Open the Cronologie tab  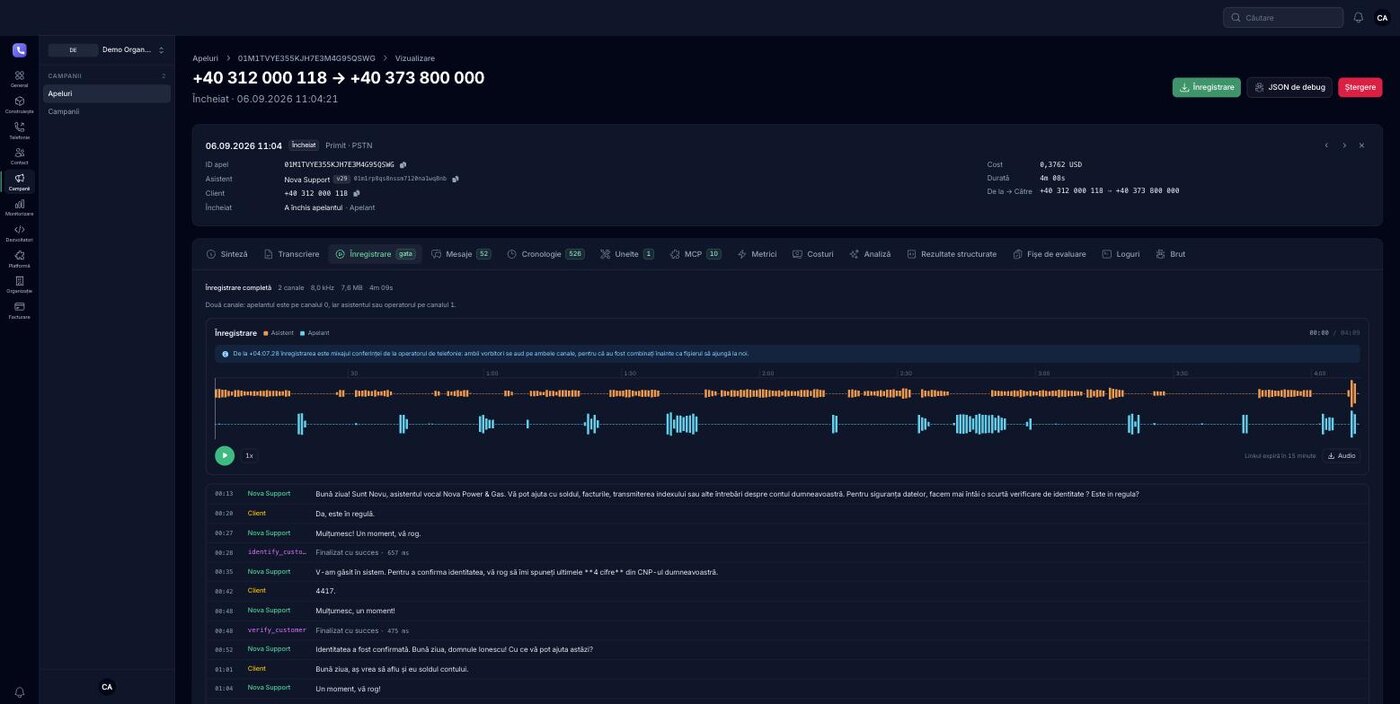coord(545,254)
